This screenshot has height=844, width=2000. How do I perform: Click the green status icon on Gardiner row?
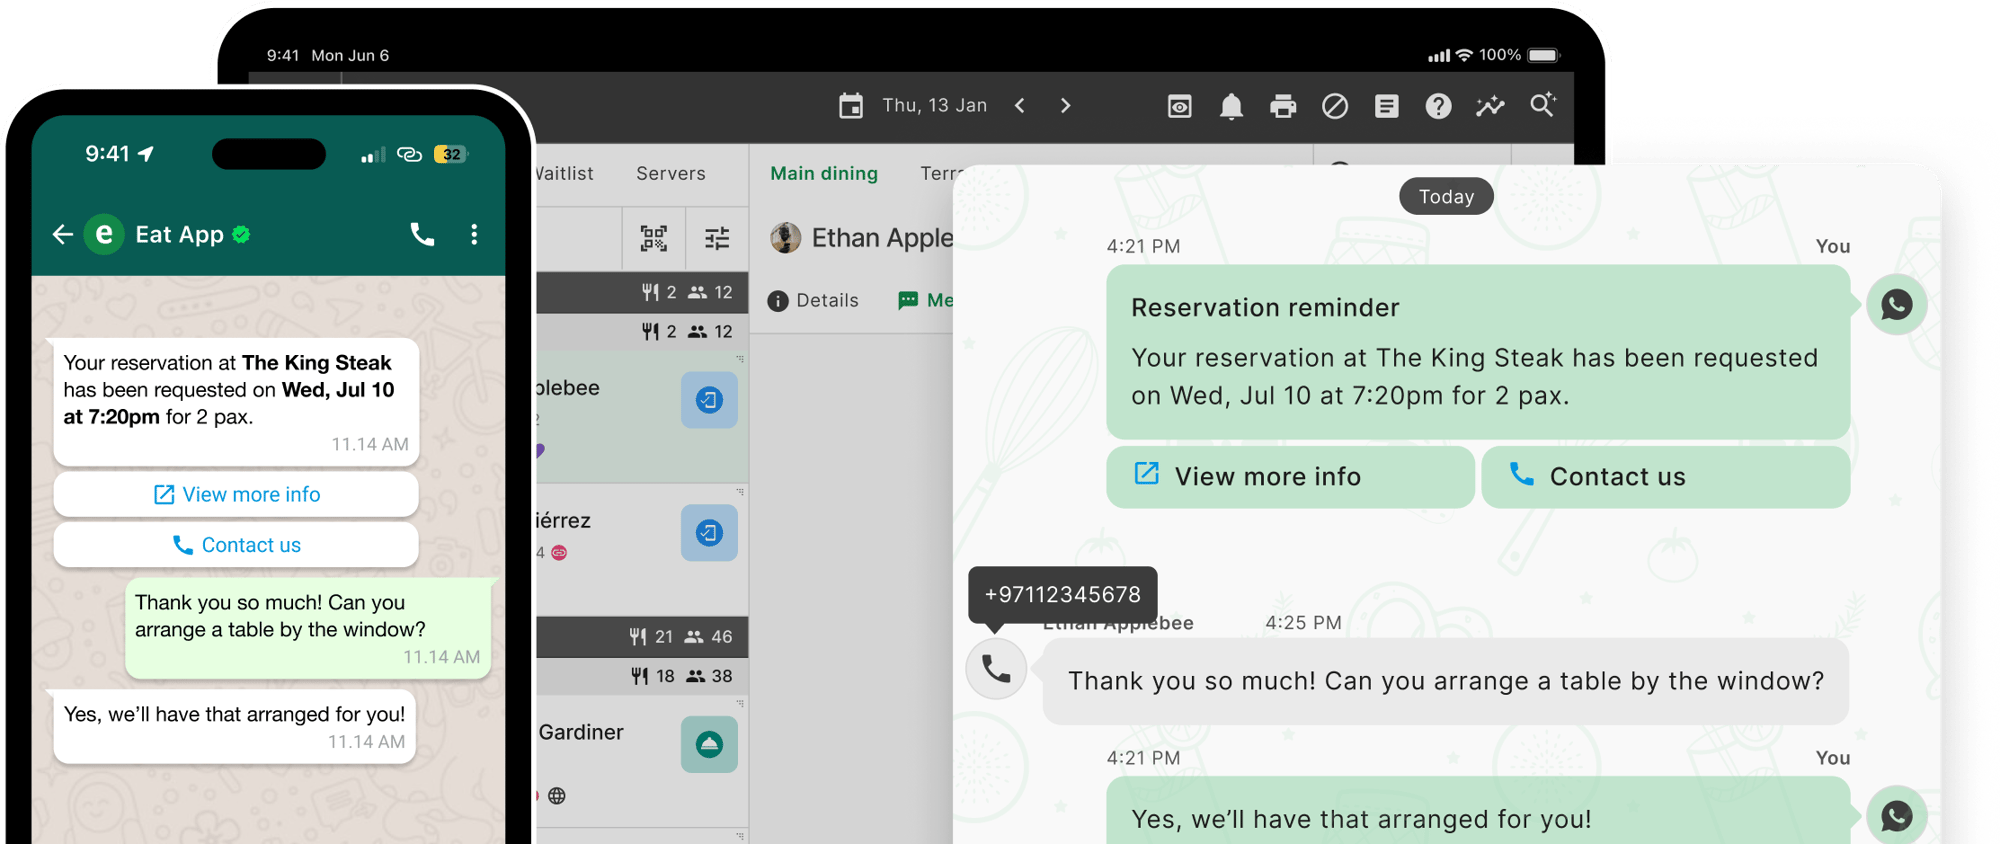(709, 744)
